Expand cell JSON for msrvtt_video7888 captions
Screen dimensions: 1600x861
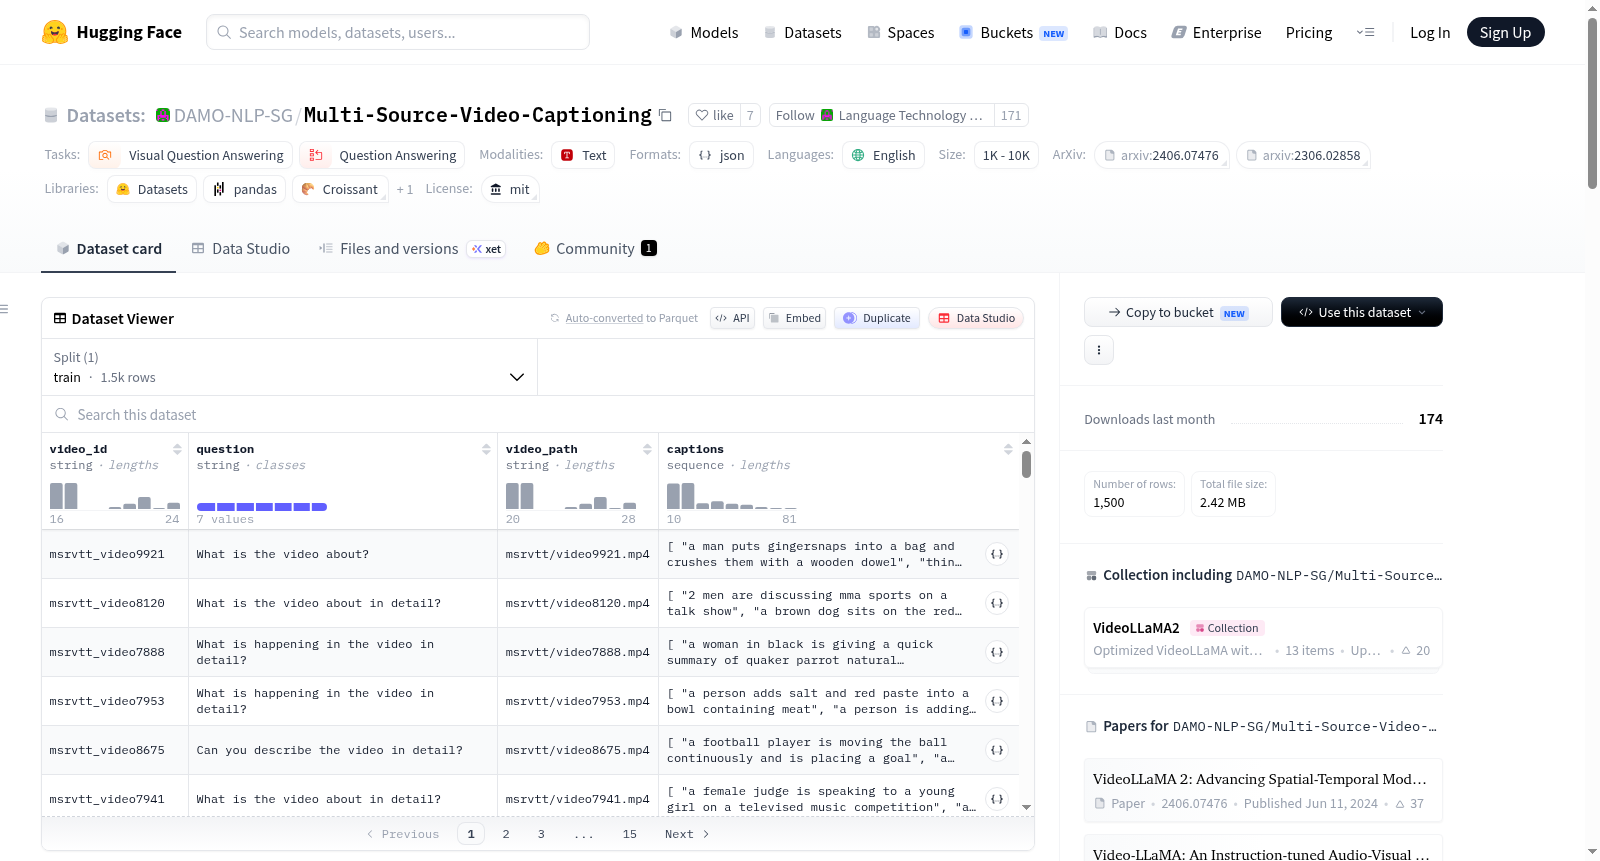coord(997,652)
